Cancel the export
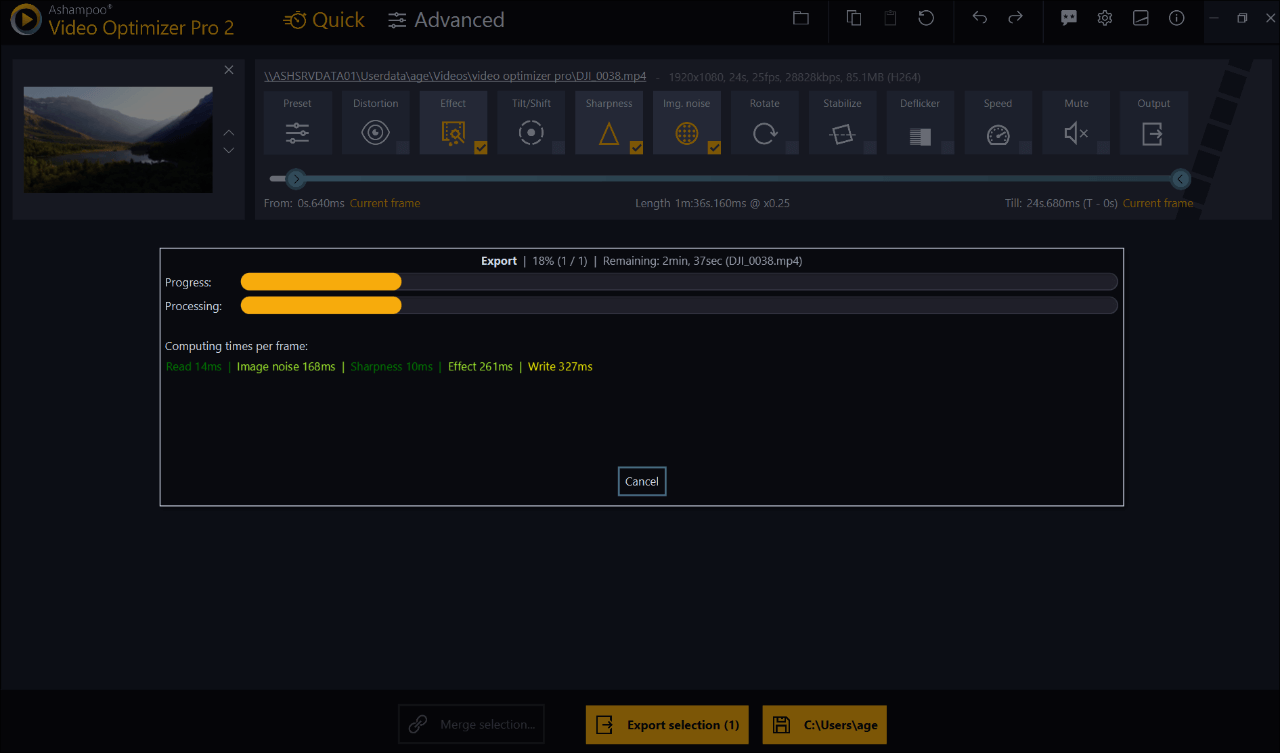Viewport: 1280px width, 753px height. coord(642,481)
